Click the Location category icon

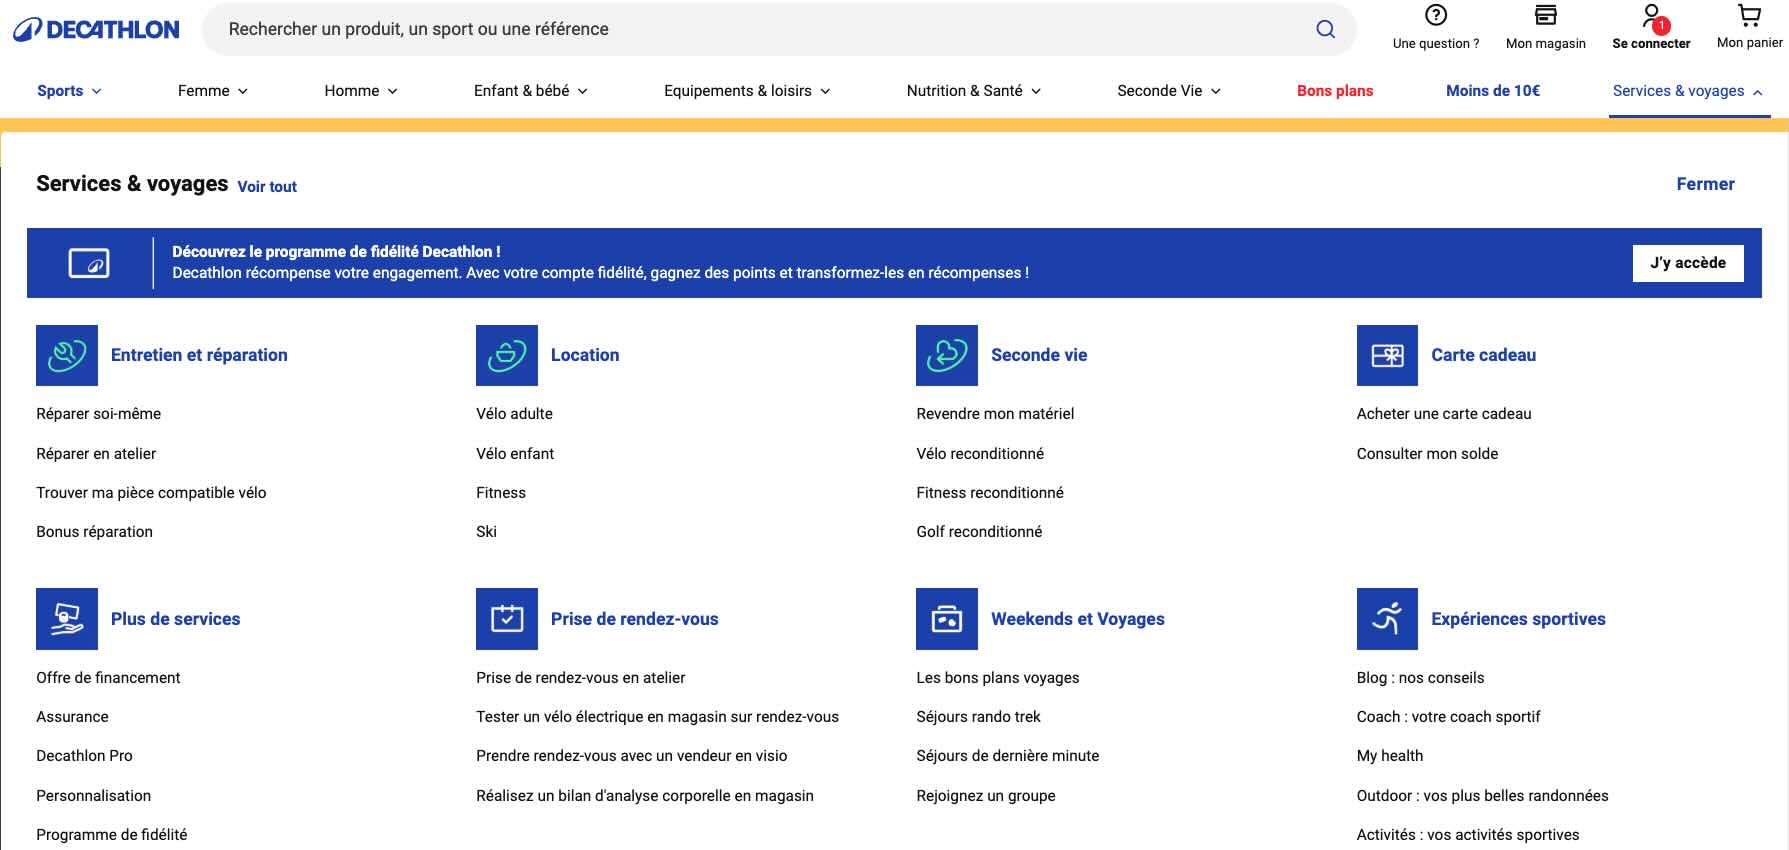(507, 355)
